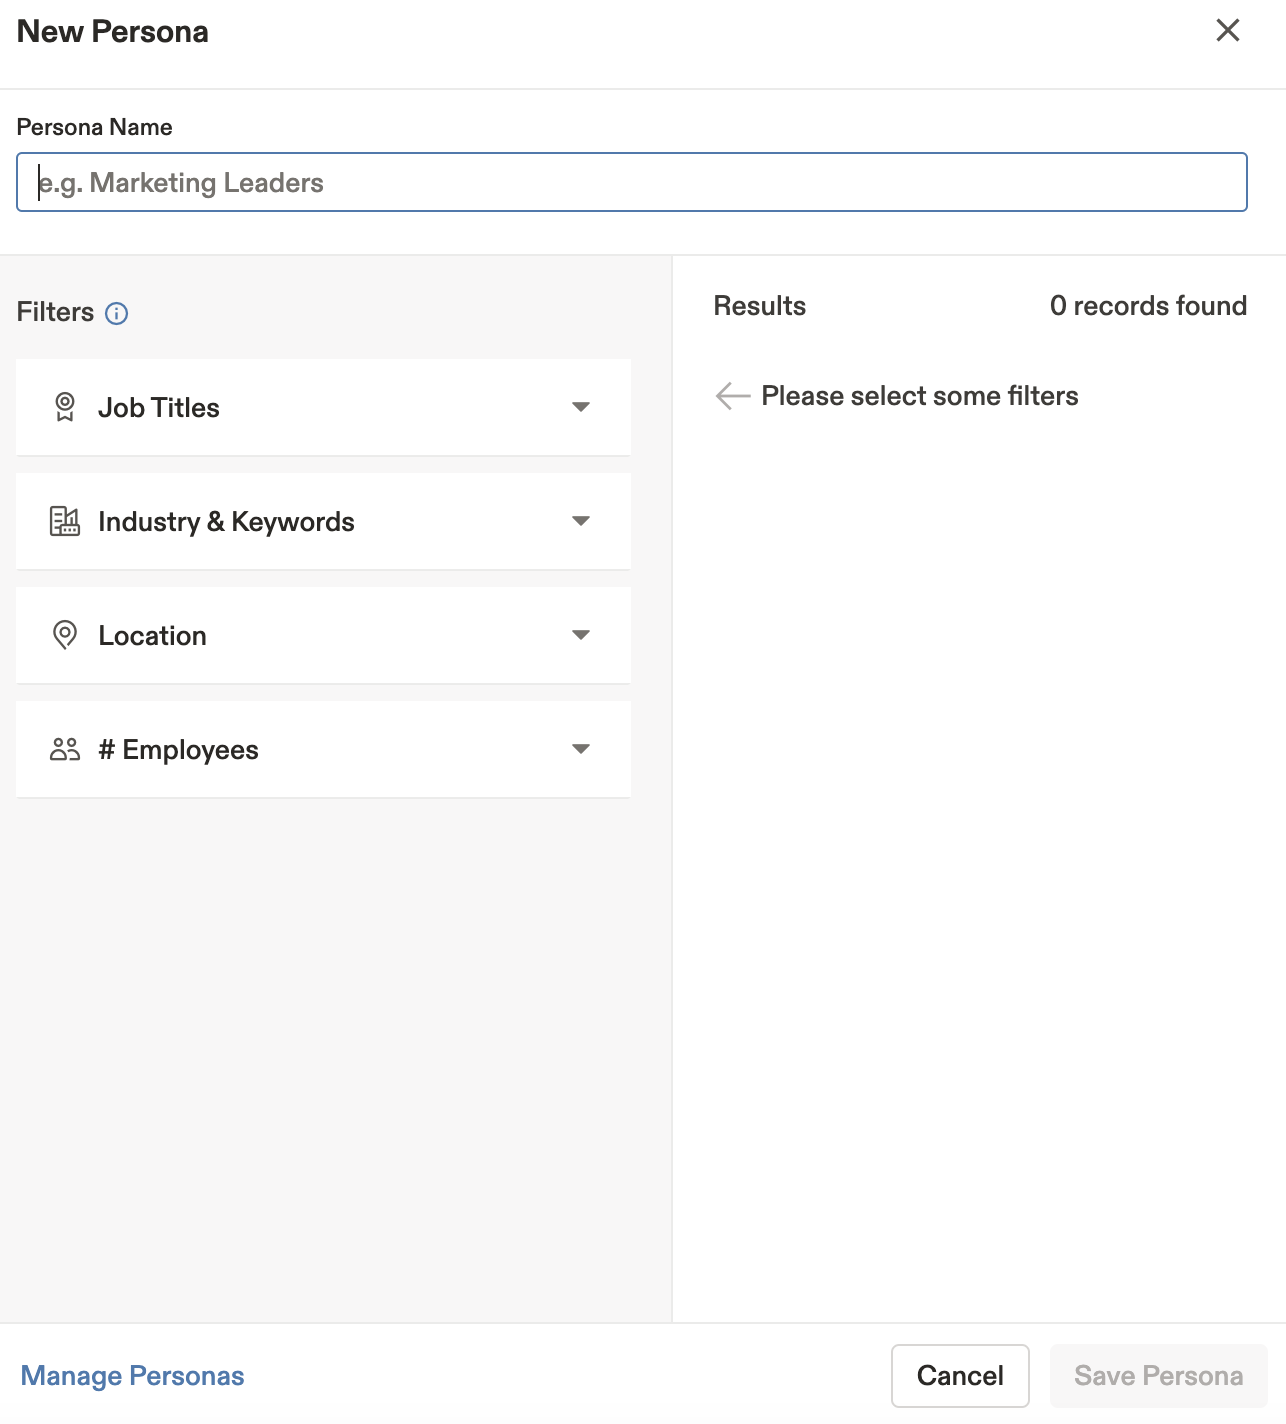Click the "0 records found" text
This screenshot has height=1424, width=1286.
(x=1148, y=306)
